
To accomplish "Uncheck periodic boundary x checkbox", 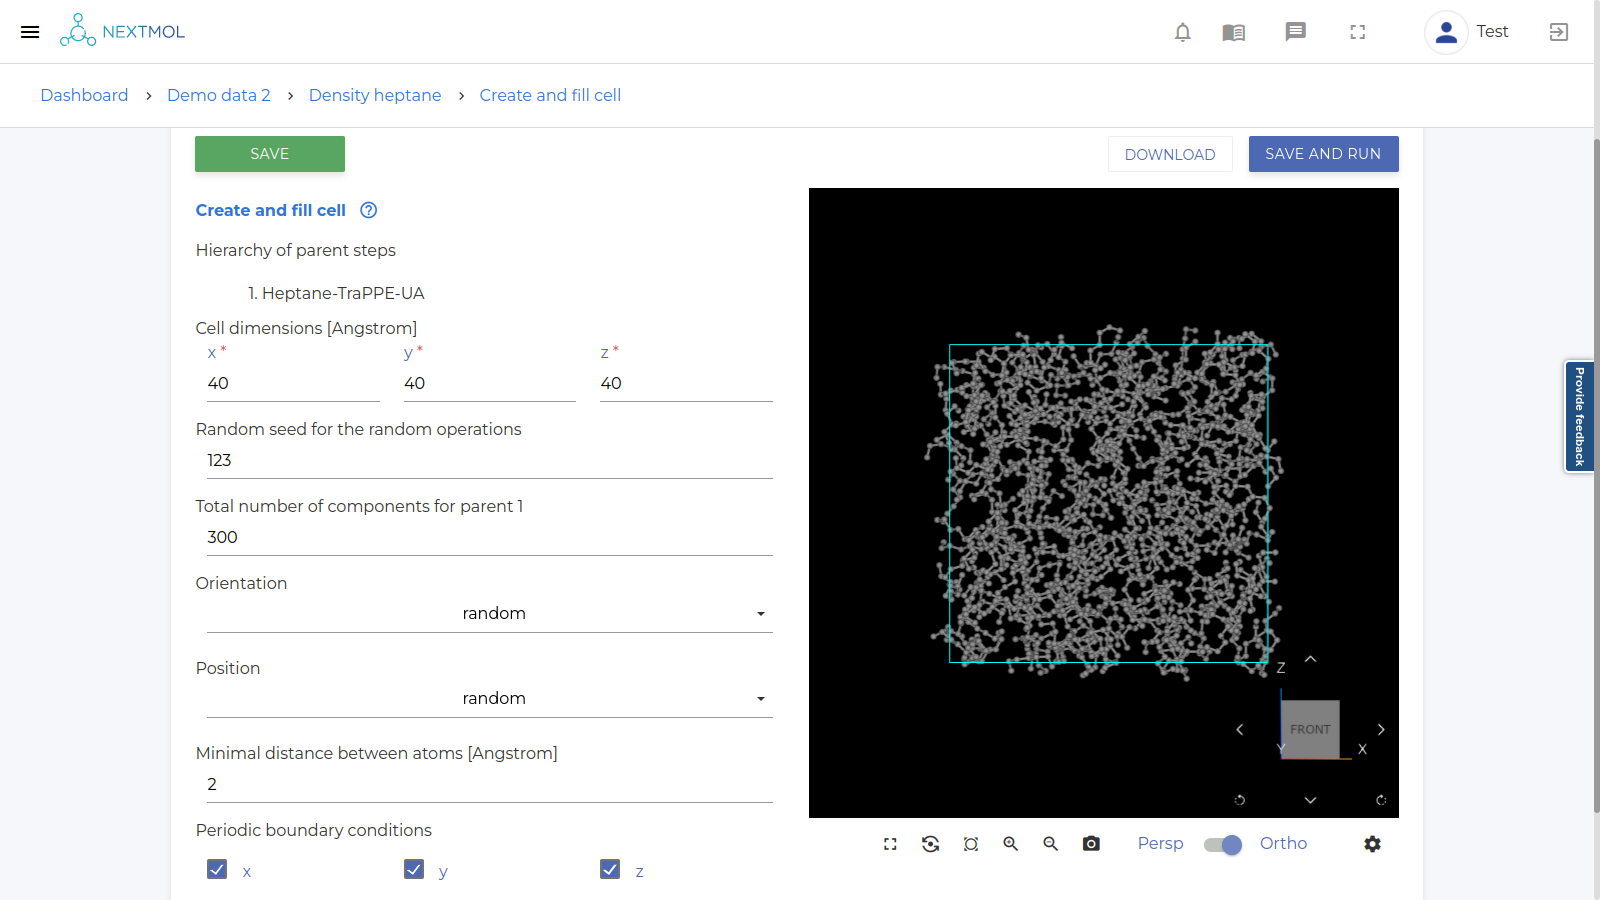I will (x=217, y=869).
